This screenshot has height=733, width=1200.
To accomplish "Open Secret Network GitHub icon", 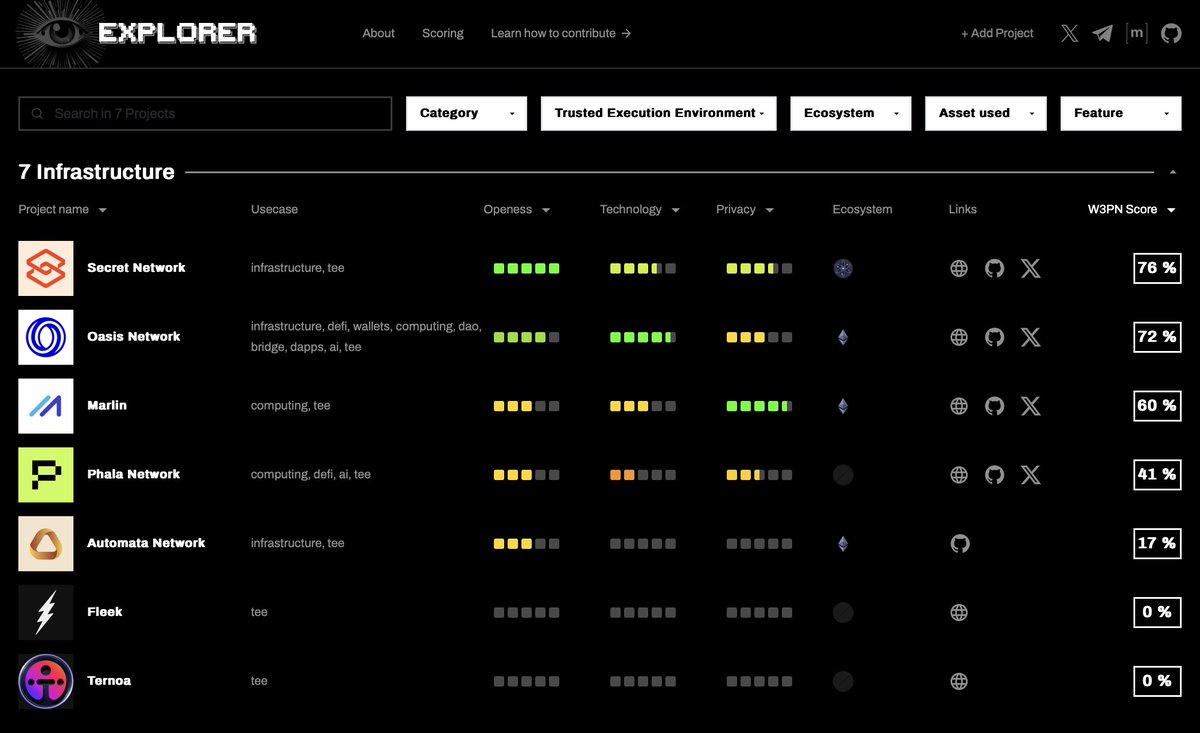I will 994,268.
